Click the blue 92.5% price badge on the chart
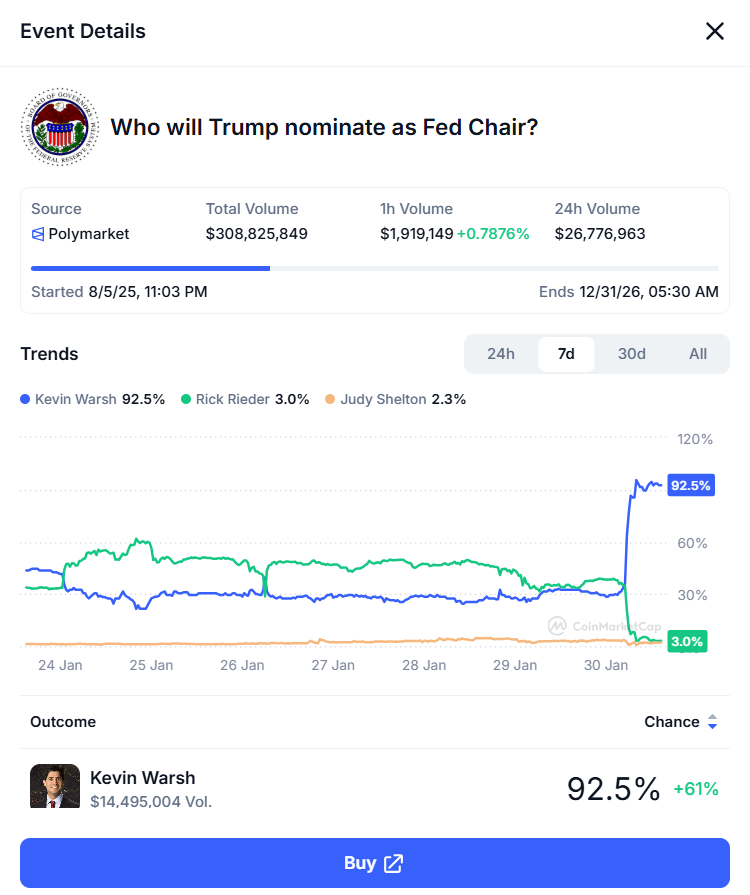750x895 pixels. [690, 485]
